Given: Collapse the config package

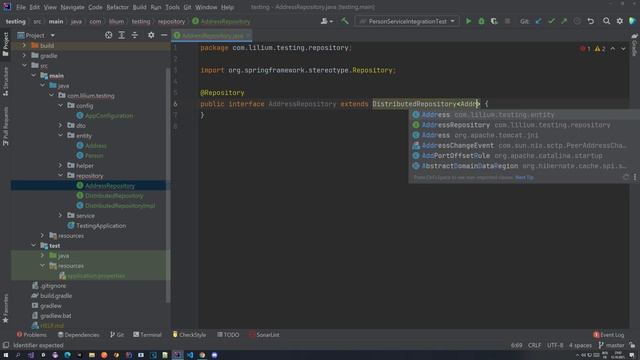Looking at the screenshot, I should point(60,105).
